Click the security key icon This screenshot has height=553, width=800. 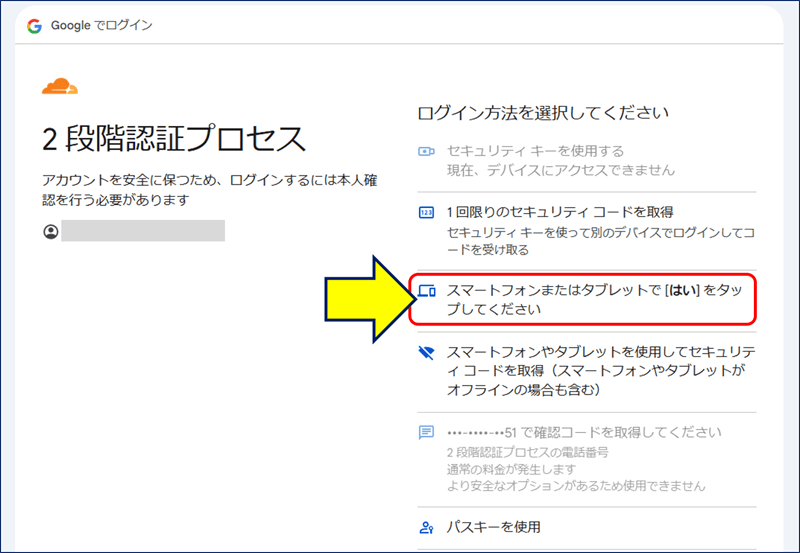click(426, 151)
